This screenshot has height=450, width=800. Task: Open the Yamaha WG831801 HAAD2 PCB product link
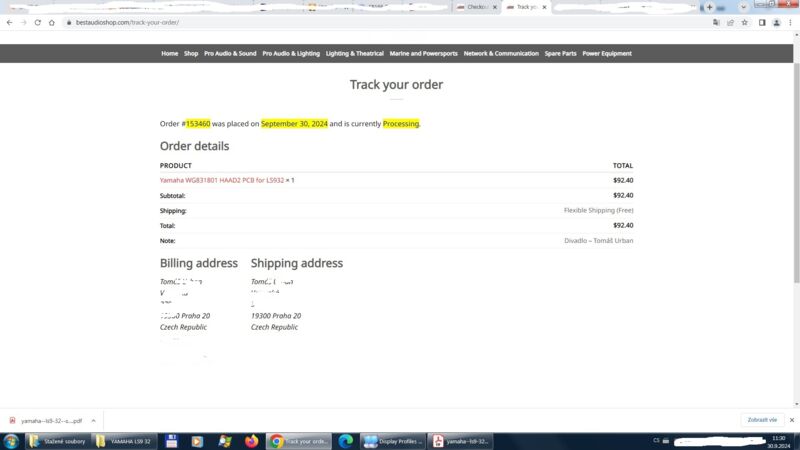(x=222, y=180)
